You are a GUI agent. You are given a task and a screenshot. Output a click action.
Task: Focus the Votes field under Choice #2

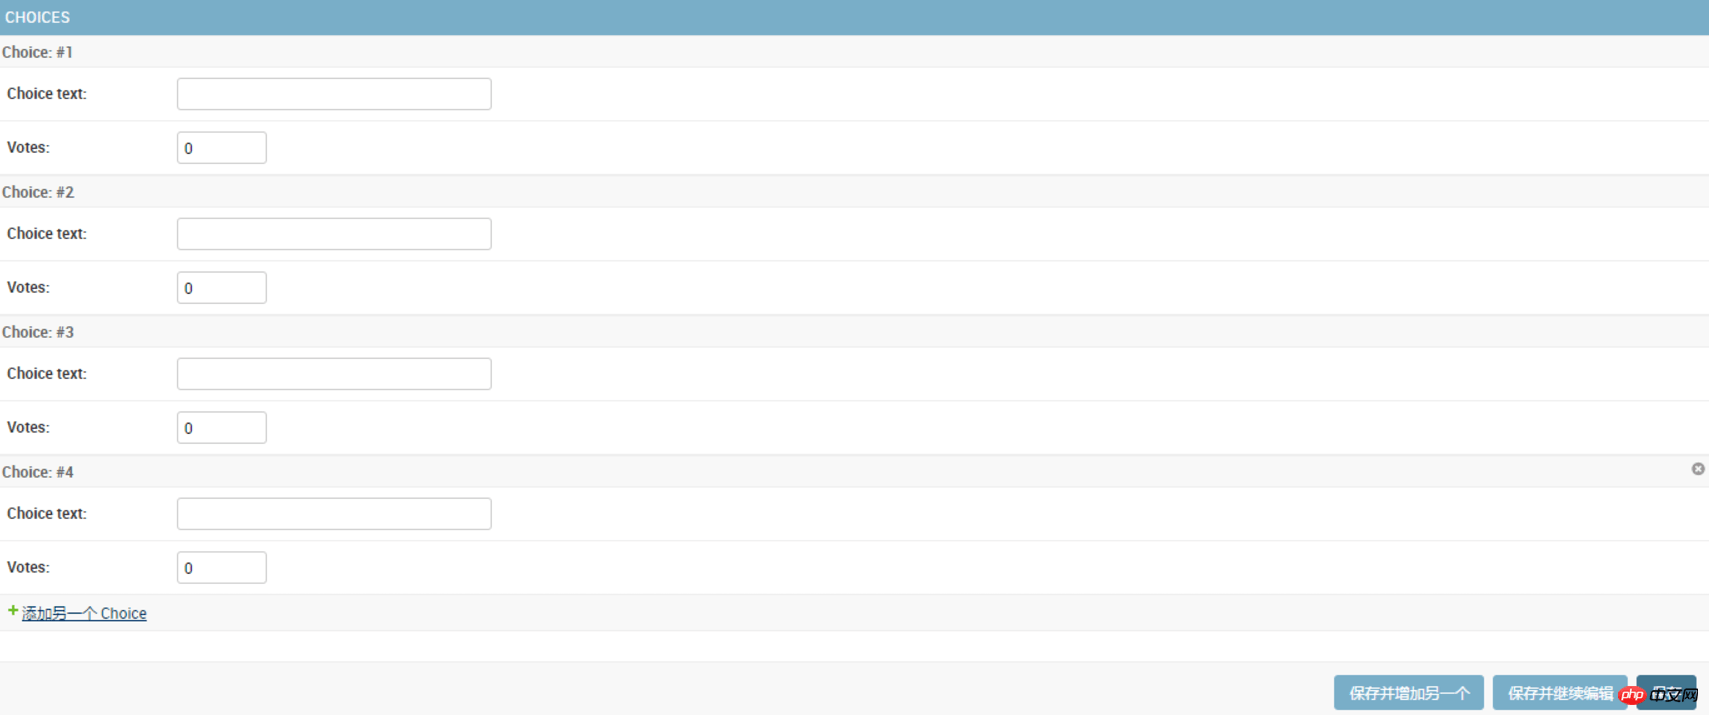pos(221,288)
